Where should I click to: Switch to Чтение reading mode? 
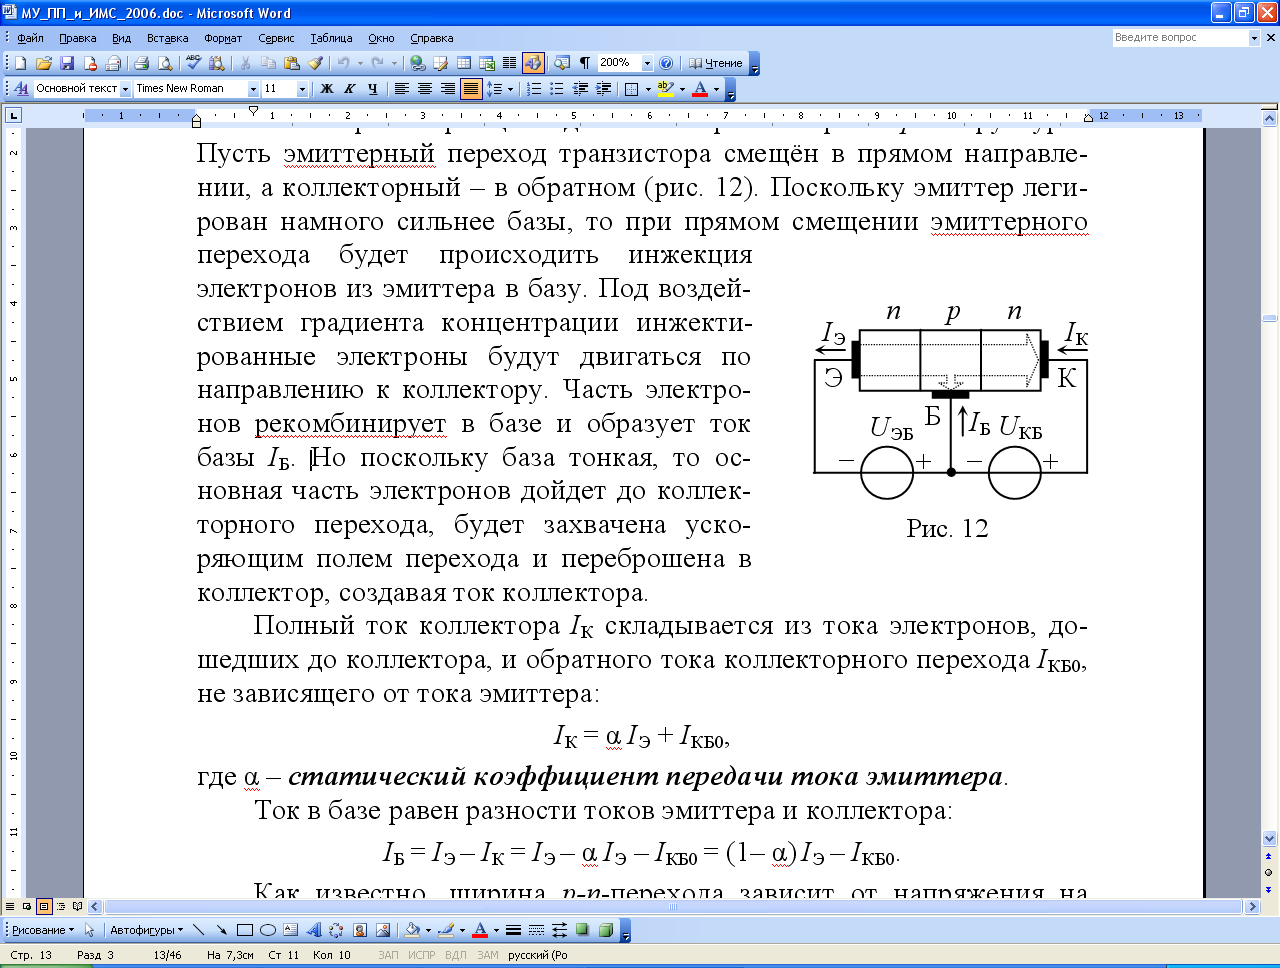pyautogui.click(x=715, y=63)
